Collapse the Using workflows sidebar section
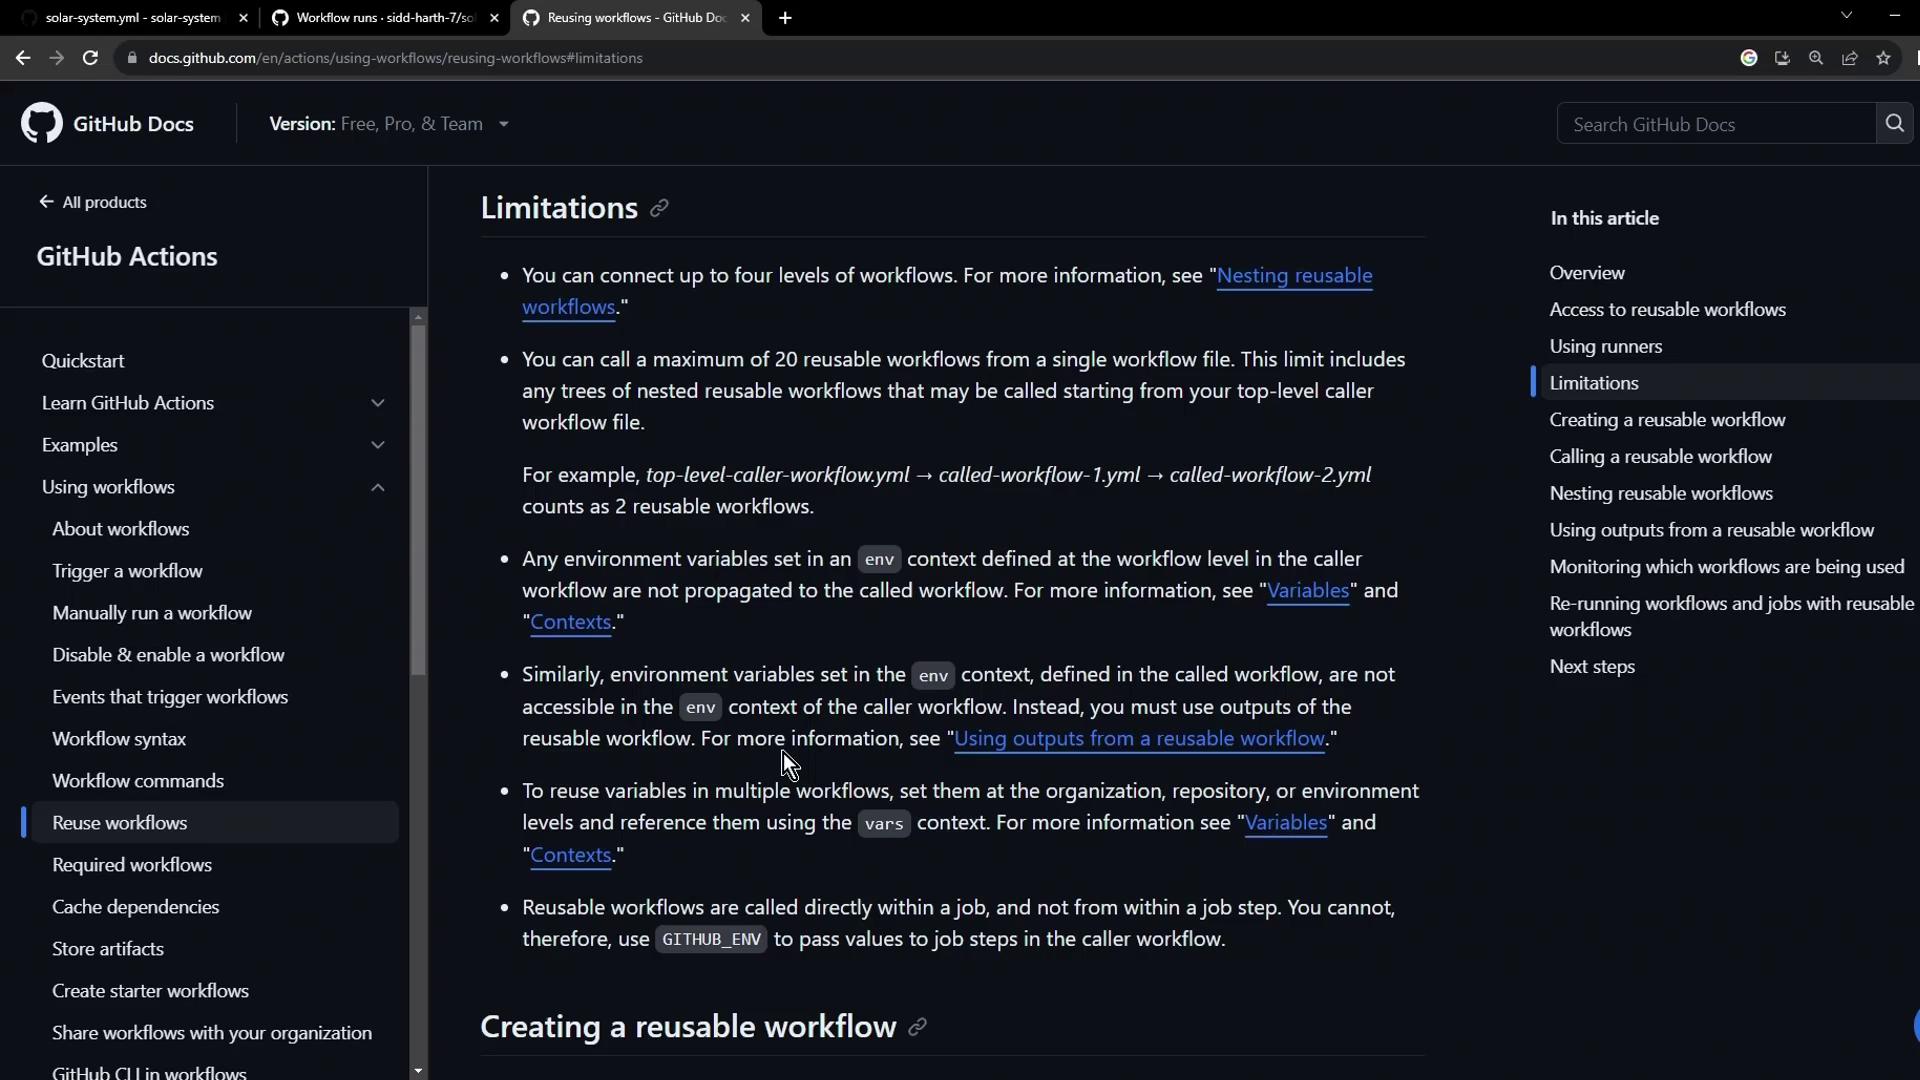Image resolution: width=1920 pixels, height=1080 pixels. (378, 487)
